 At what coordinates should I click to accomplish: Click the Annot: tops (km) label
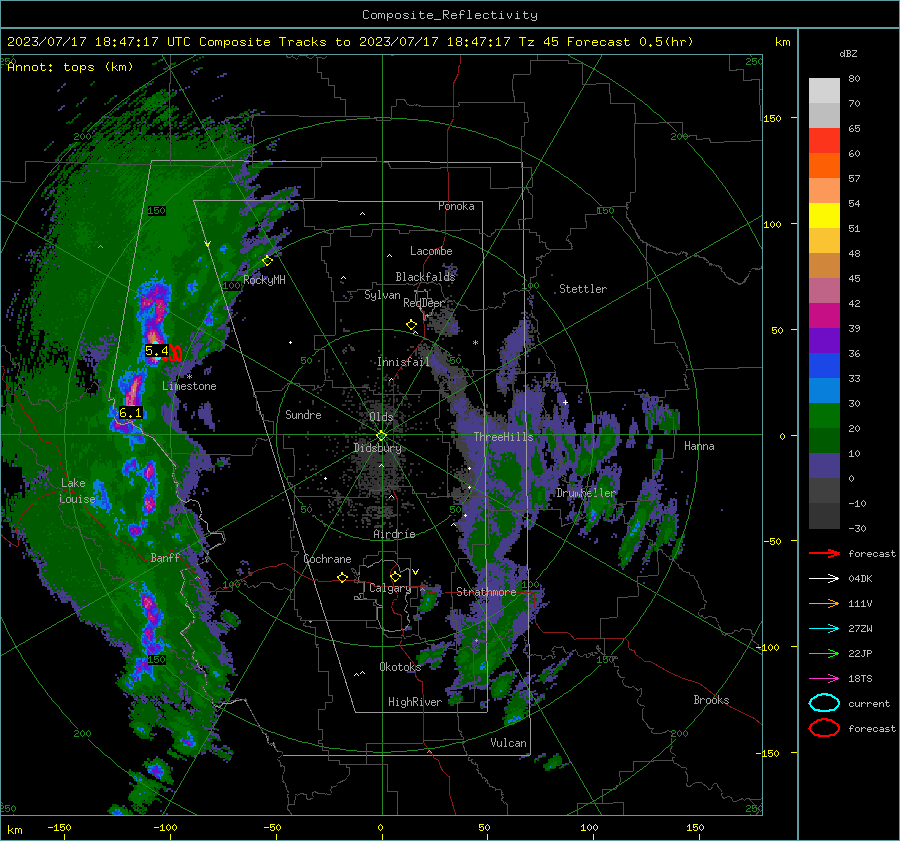point(70,67)
